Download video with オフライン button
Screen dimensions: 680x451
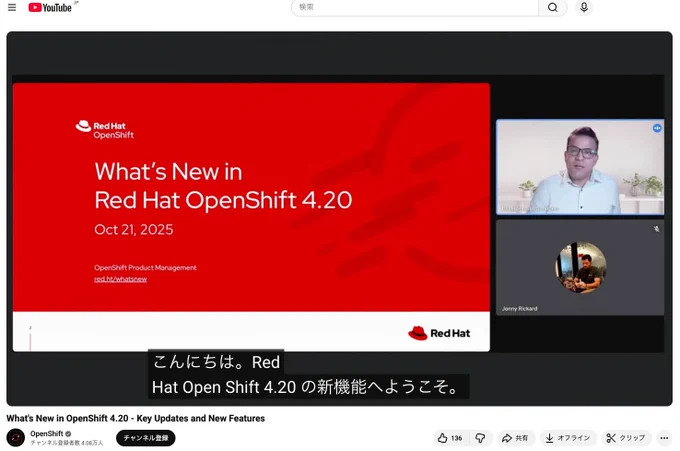tap(568, 438)
